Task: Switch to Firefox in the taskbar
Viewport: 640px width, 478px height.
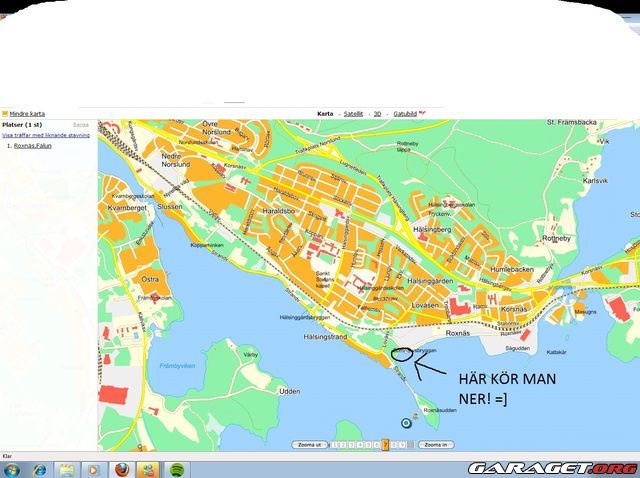Action: 121,469
